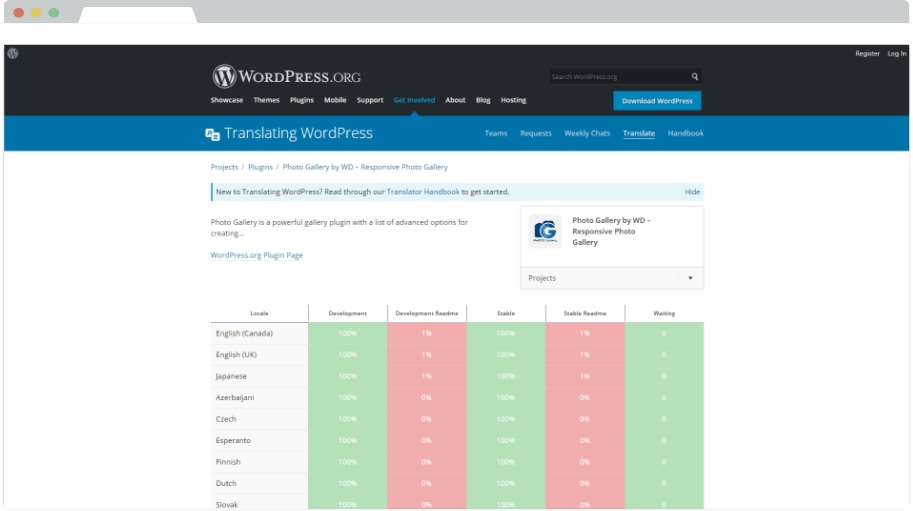Go to the Translate tab
Screen dimensions: 913x511
[639, 133]
